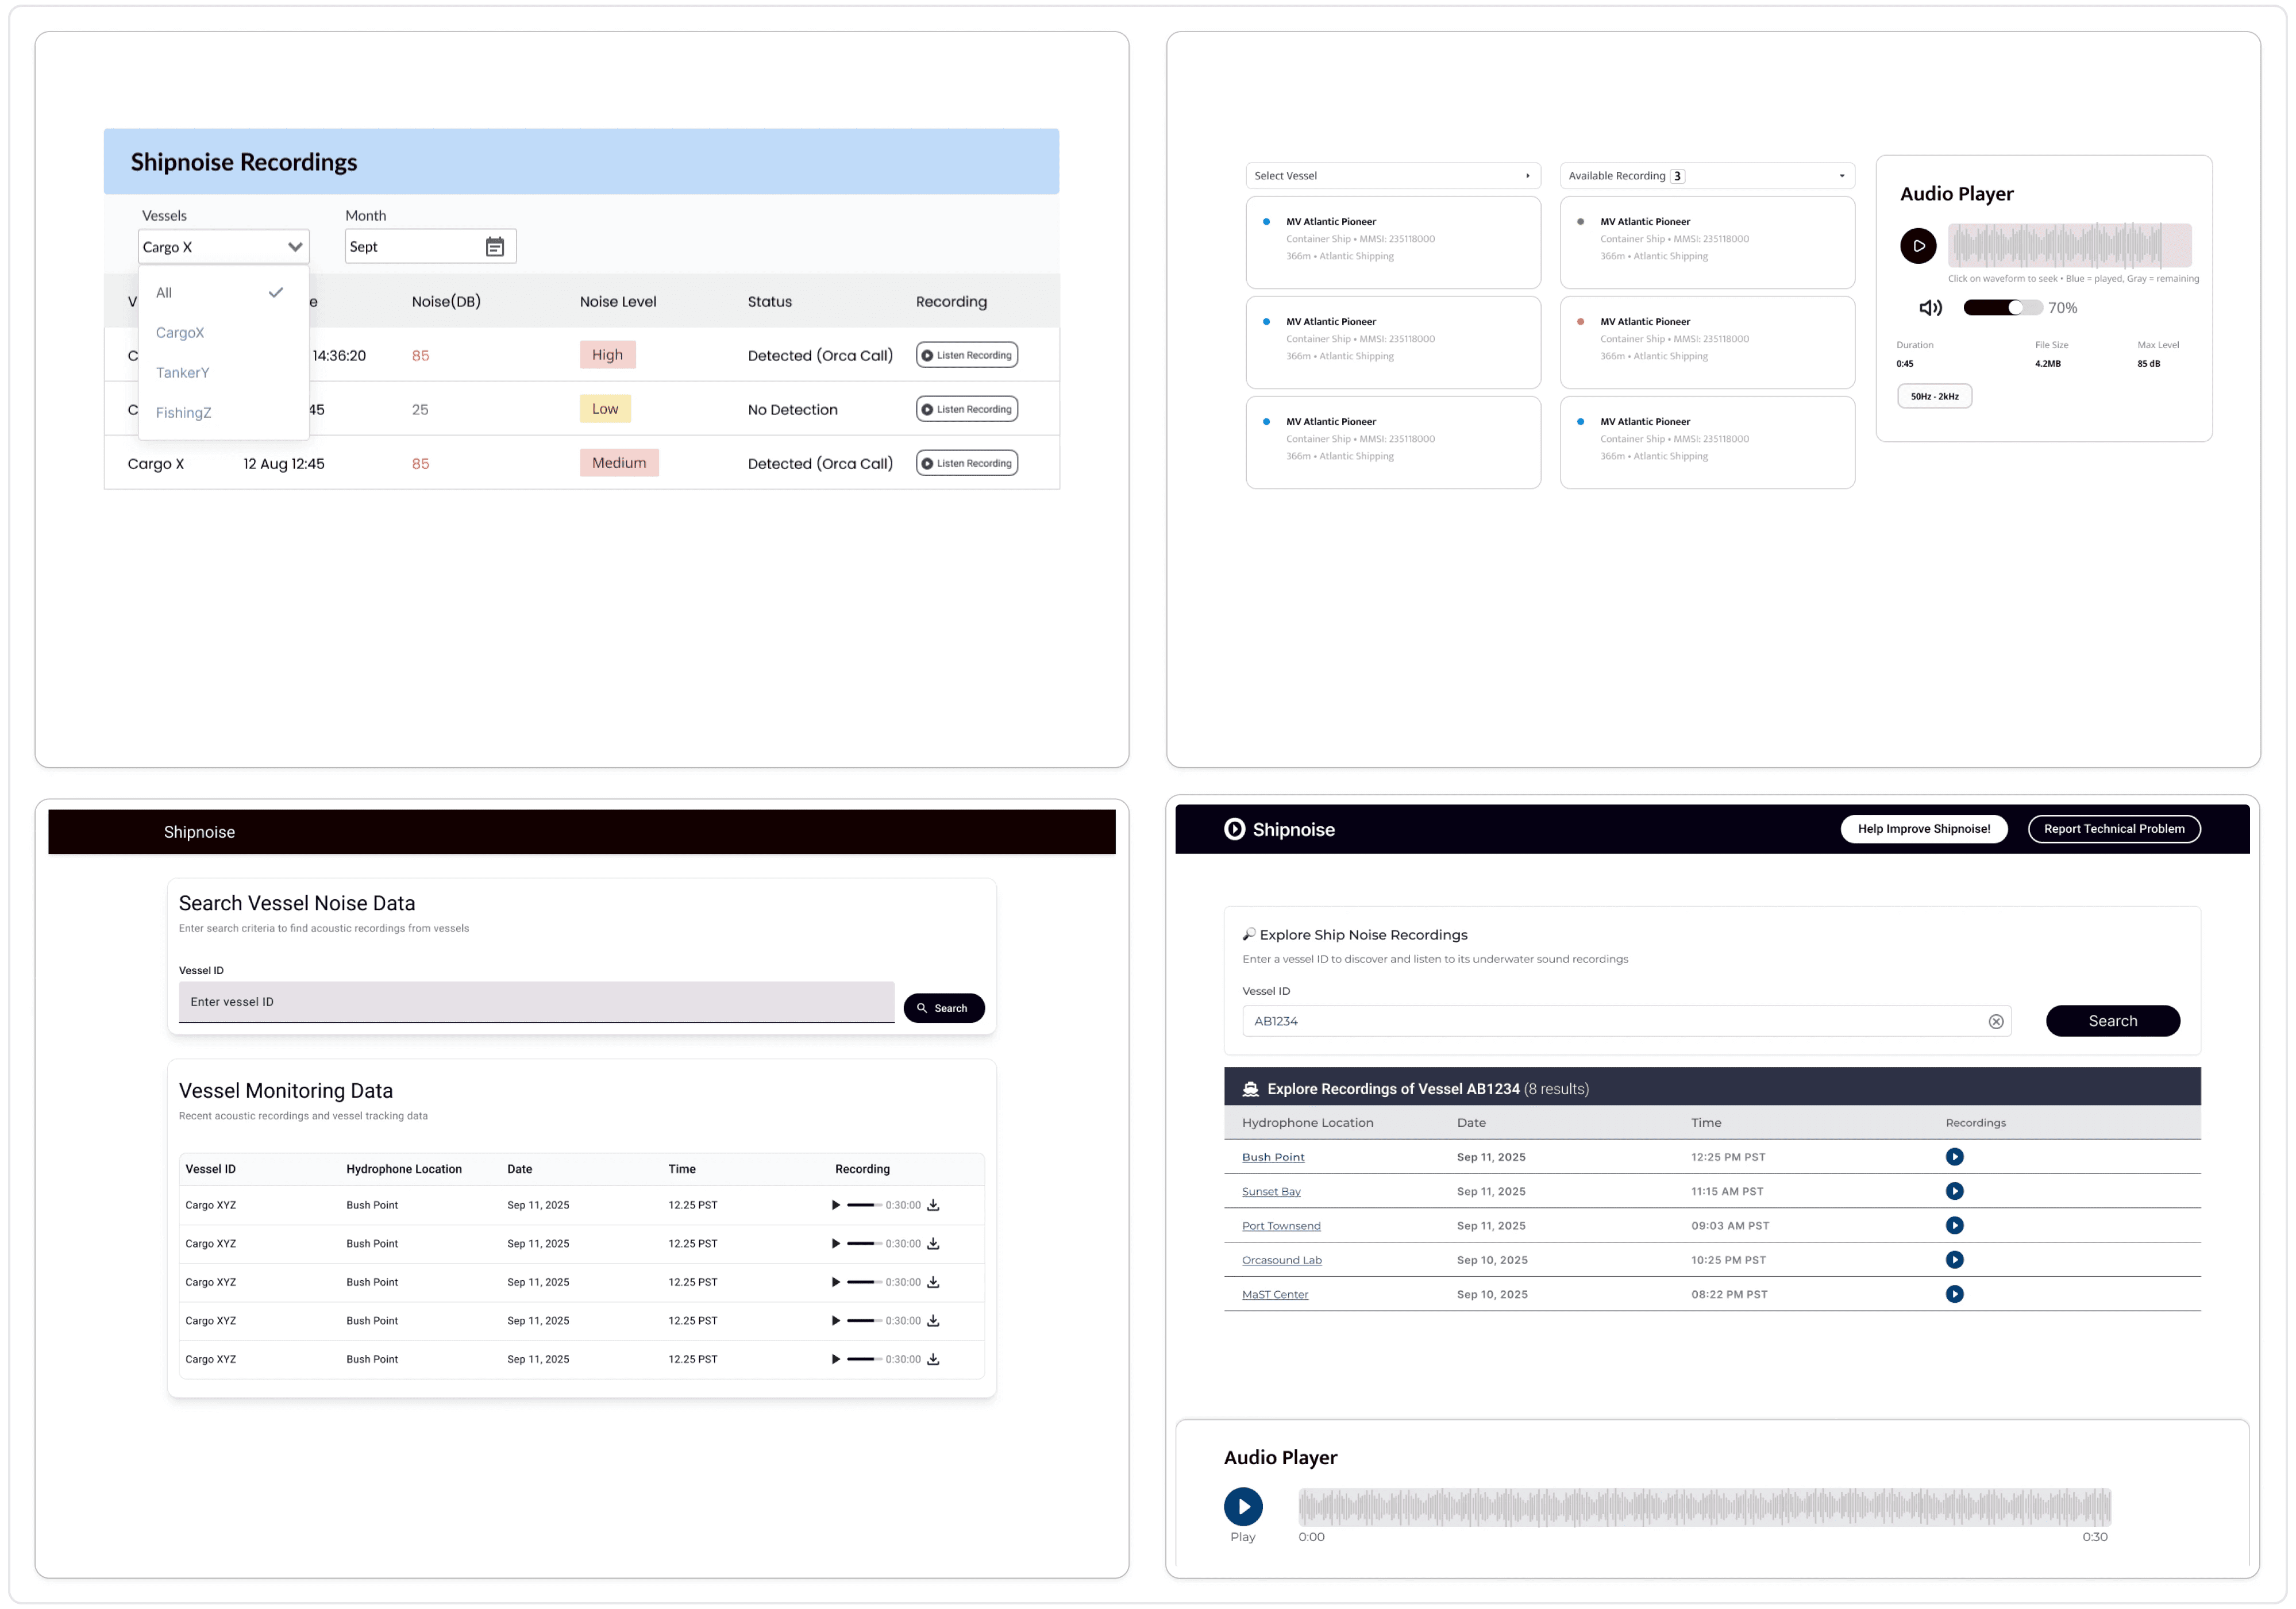The height and width of the screenshot is (1609, 2296).
Task: Click the clear icon in Vessel ID field
Action: (1995, 1021)
